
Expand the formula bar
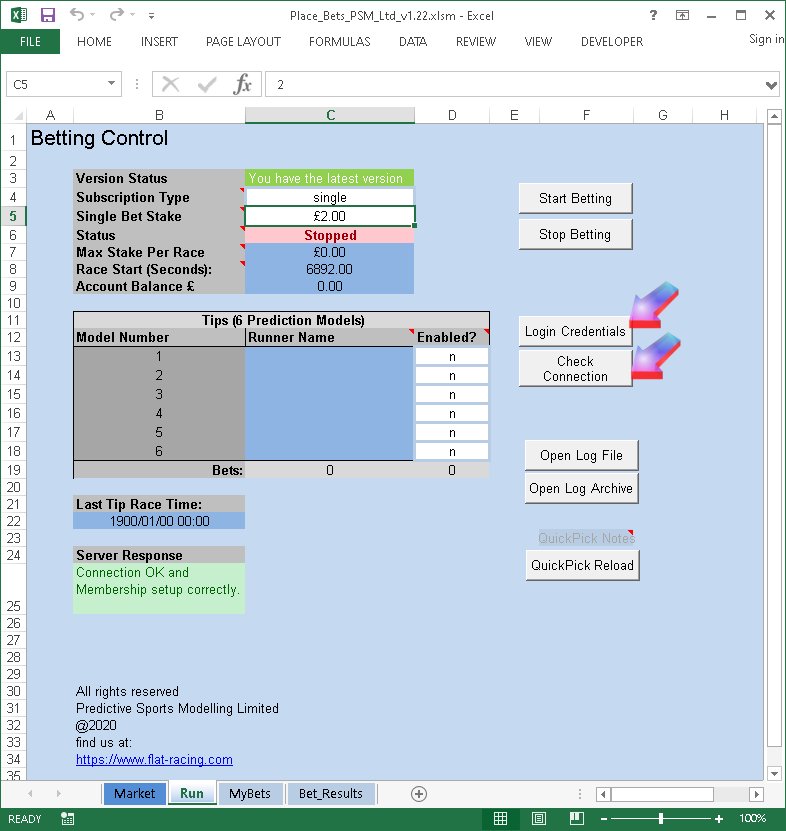[x=770, y=85]
